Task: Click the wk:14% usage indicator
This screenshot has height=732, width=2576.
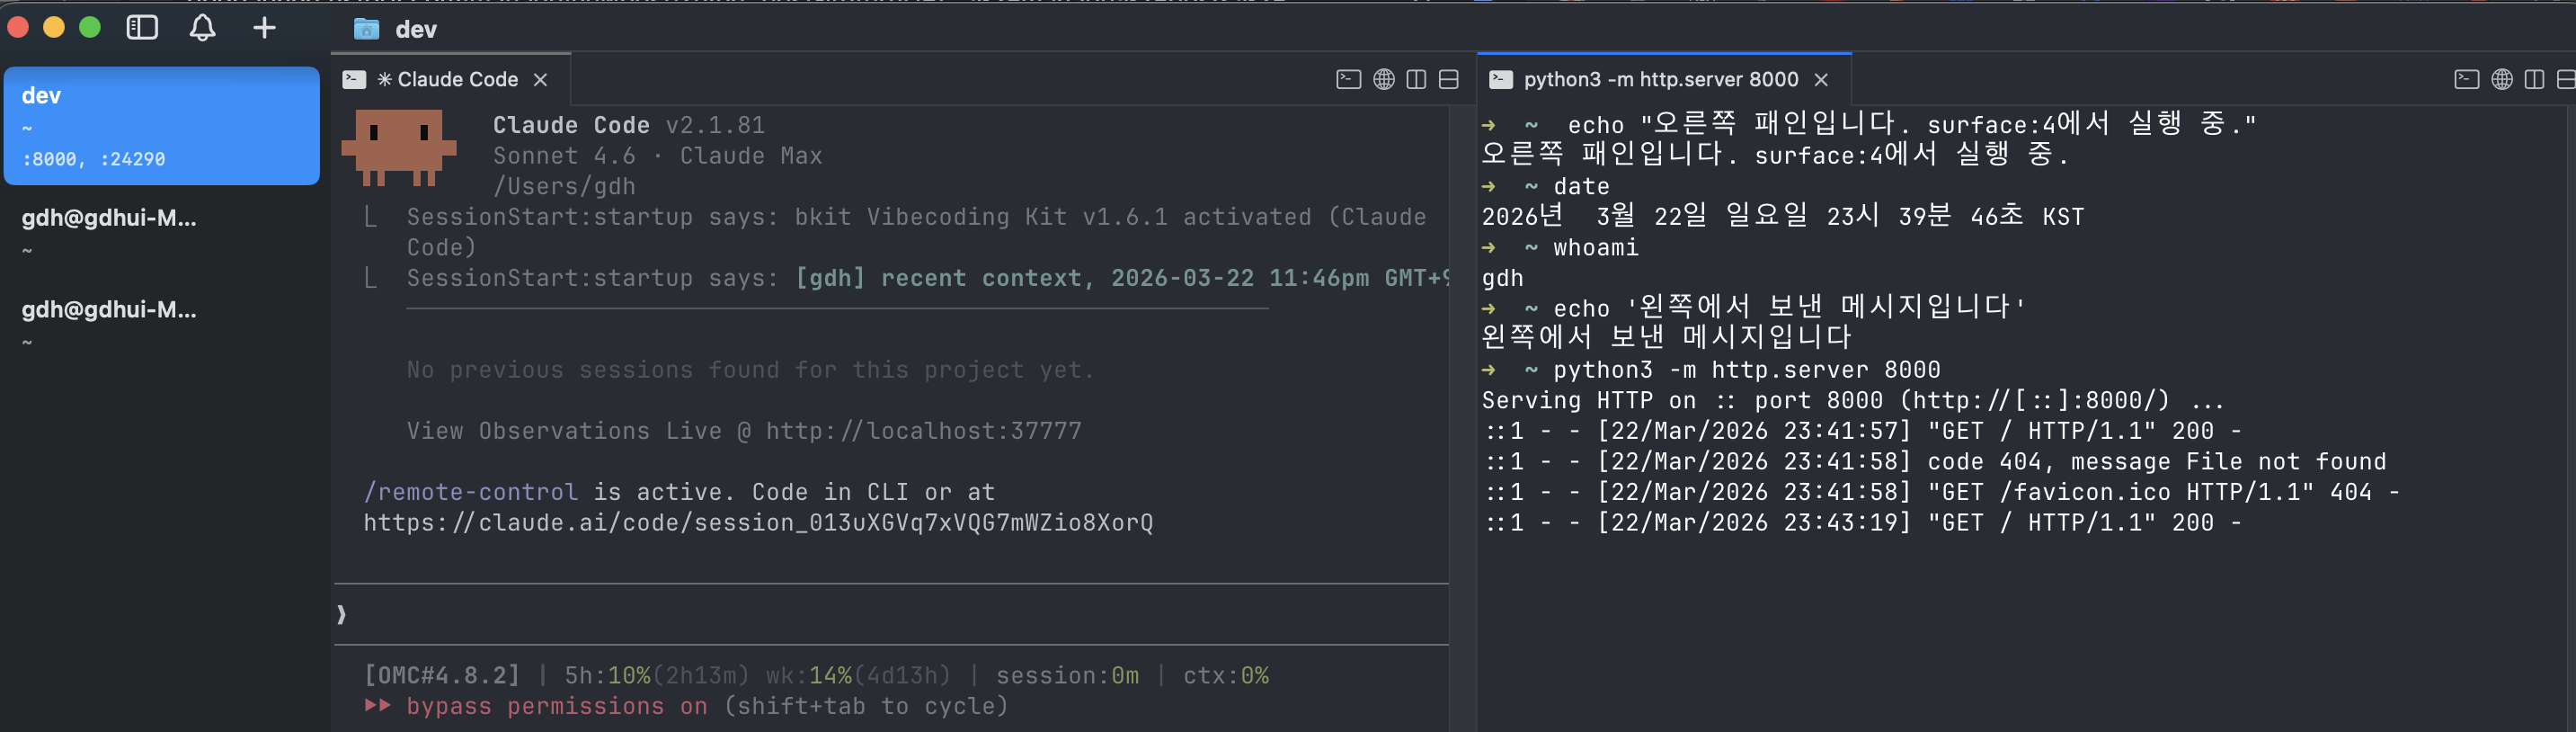Action: 858,675
